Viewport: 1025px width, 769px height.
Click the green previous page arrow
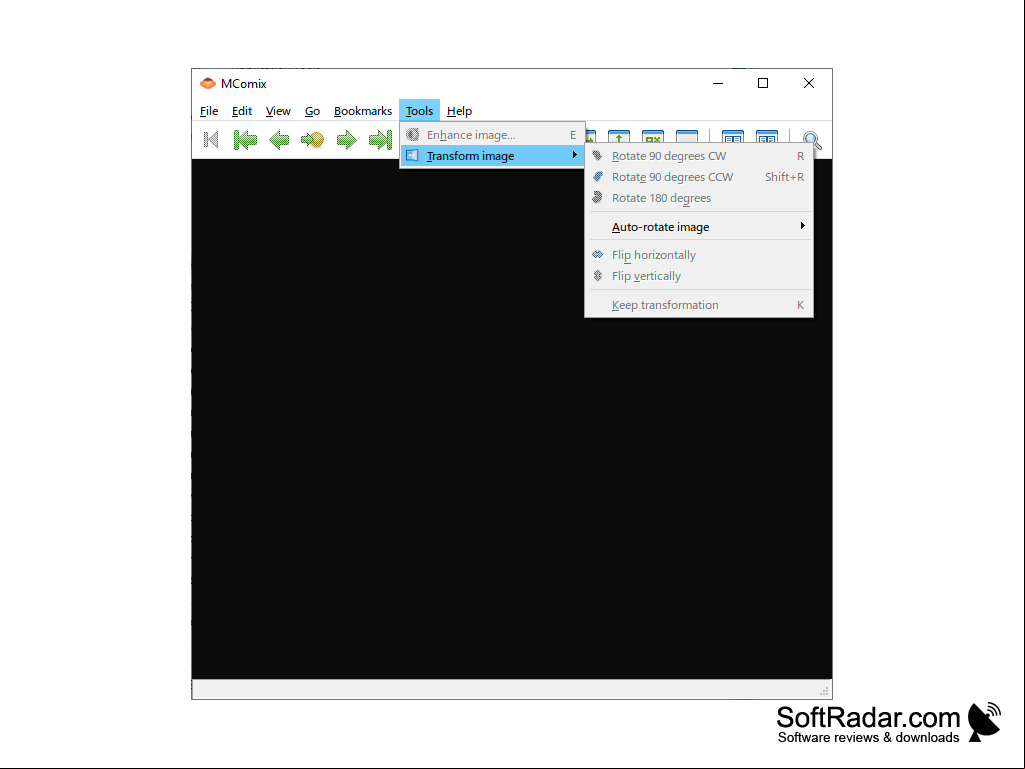279,139
